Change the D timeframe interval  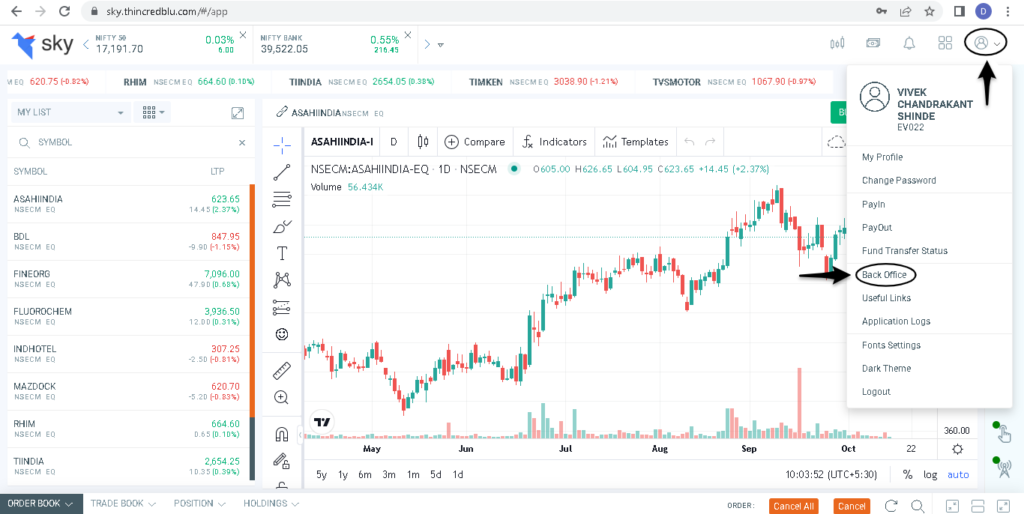pyautogui.click(x=394, y=142)
